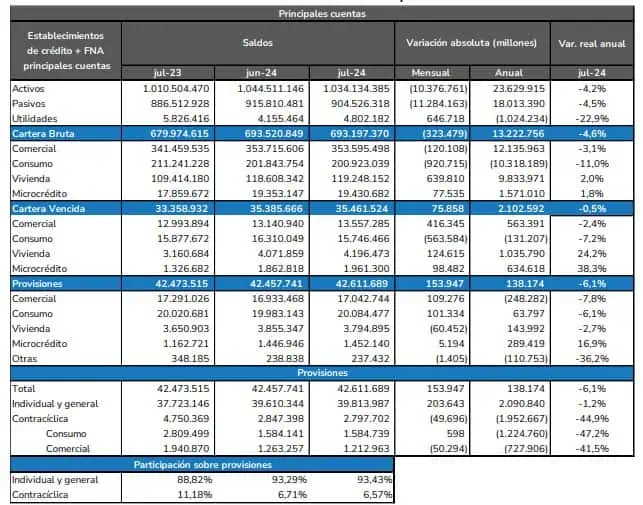Select Activos value "1.010.504.470"
Viewport: 643px width, 505px height.
(176, 89)
